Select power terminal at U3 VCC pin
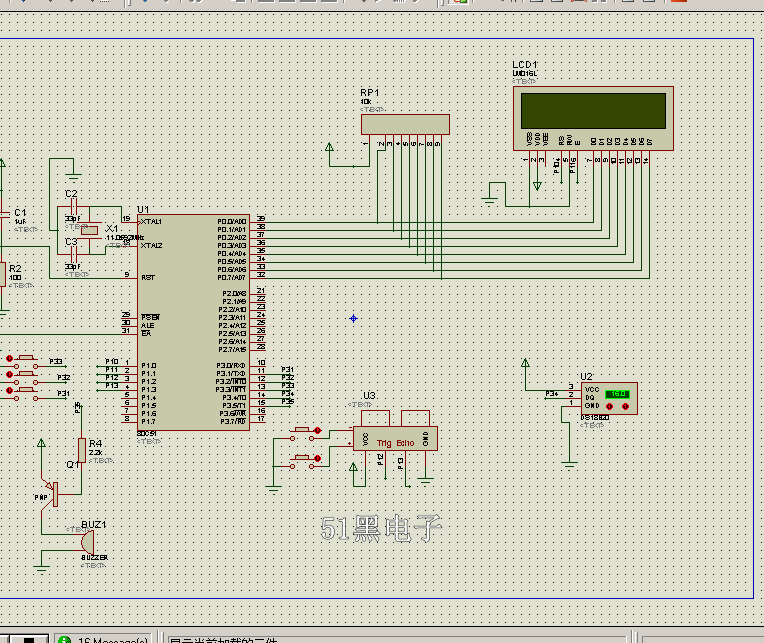 tap(354, 467)
